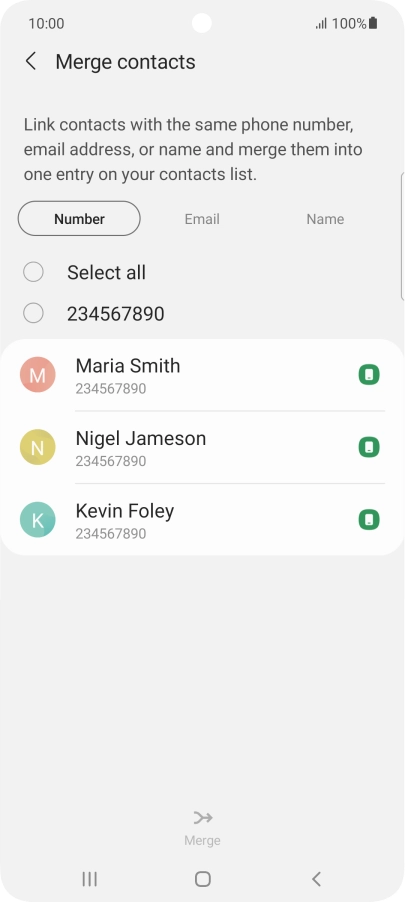Tap the battery status icon
Screen dimensions: 405x902
[x=373, y=23]
